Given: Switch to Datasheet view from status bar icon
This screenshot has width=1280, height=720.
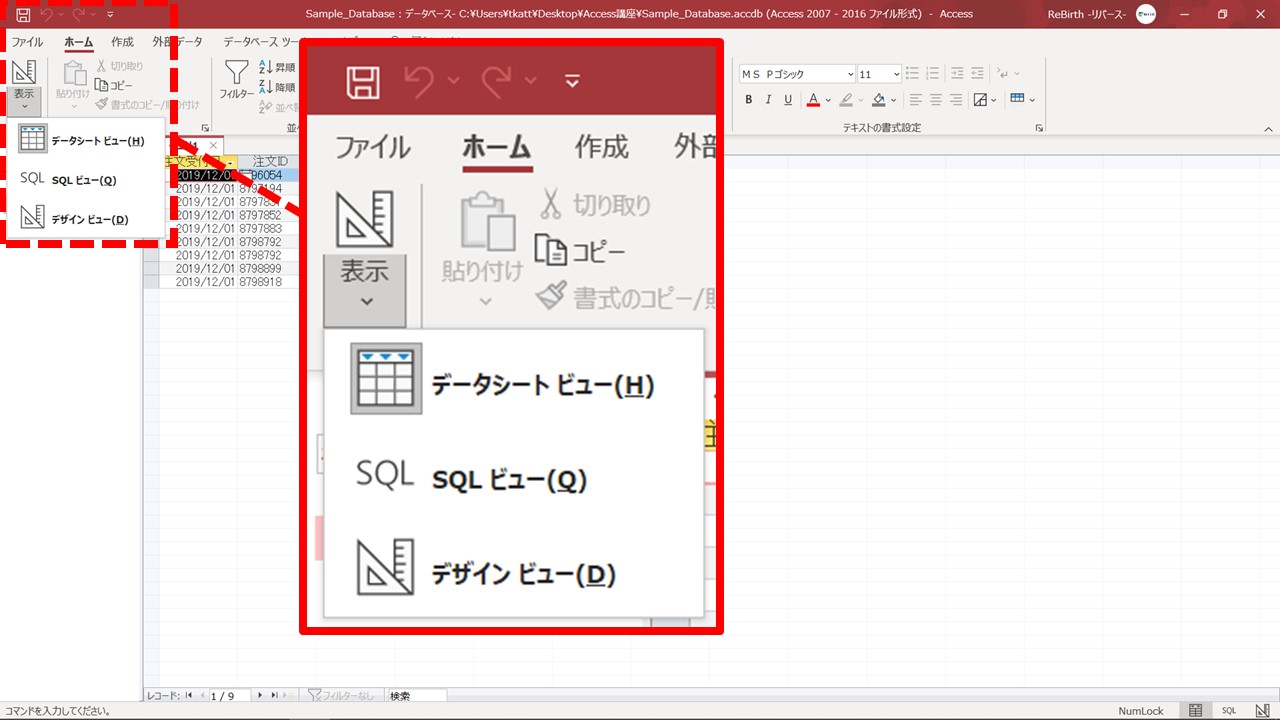Looking at the screenshot, I should [x=1196, y=710].
